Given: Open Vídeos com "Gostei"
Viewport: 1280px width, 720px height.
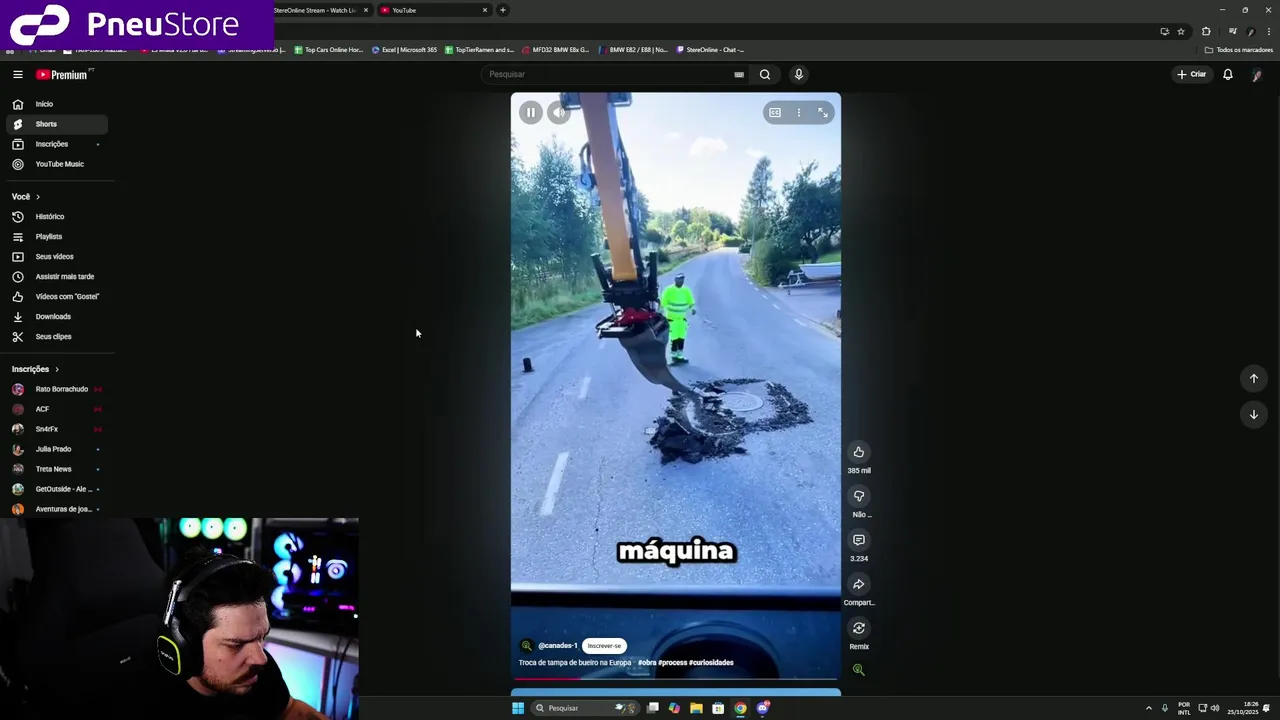Looking at the screenshot, I should click(x=56, y=297).
